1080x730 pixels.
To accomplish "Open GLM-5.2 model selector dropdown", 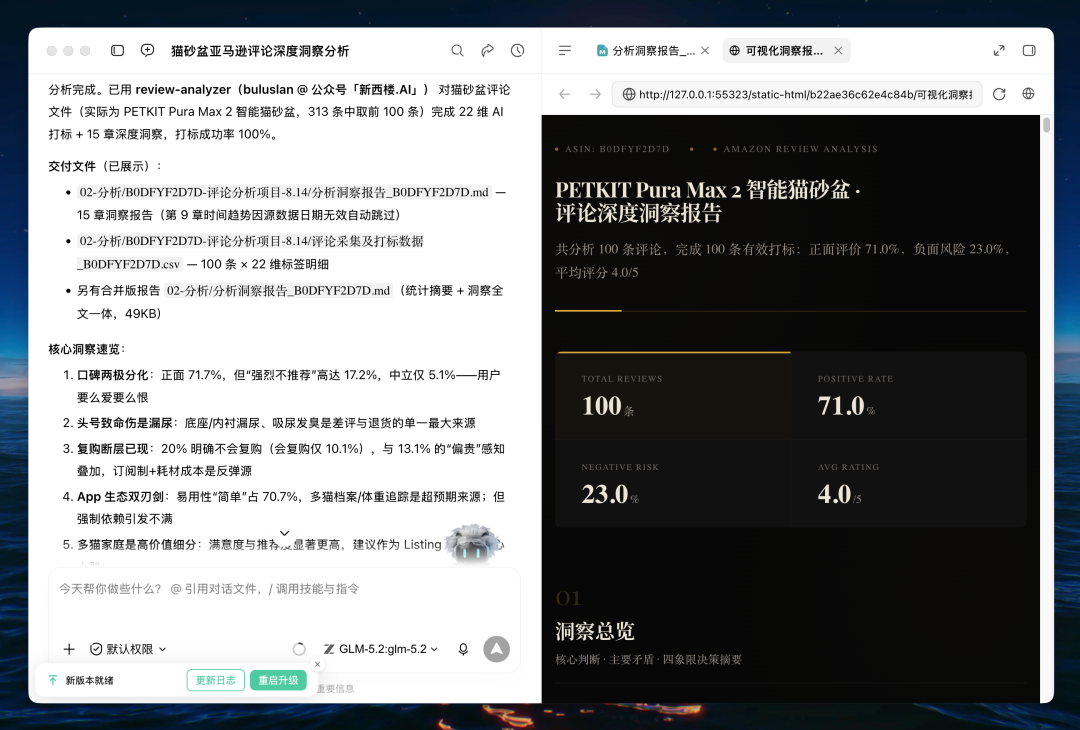I will (381, 649).
